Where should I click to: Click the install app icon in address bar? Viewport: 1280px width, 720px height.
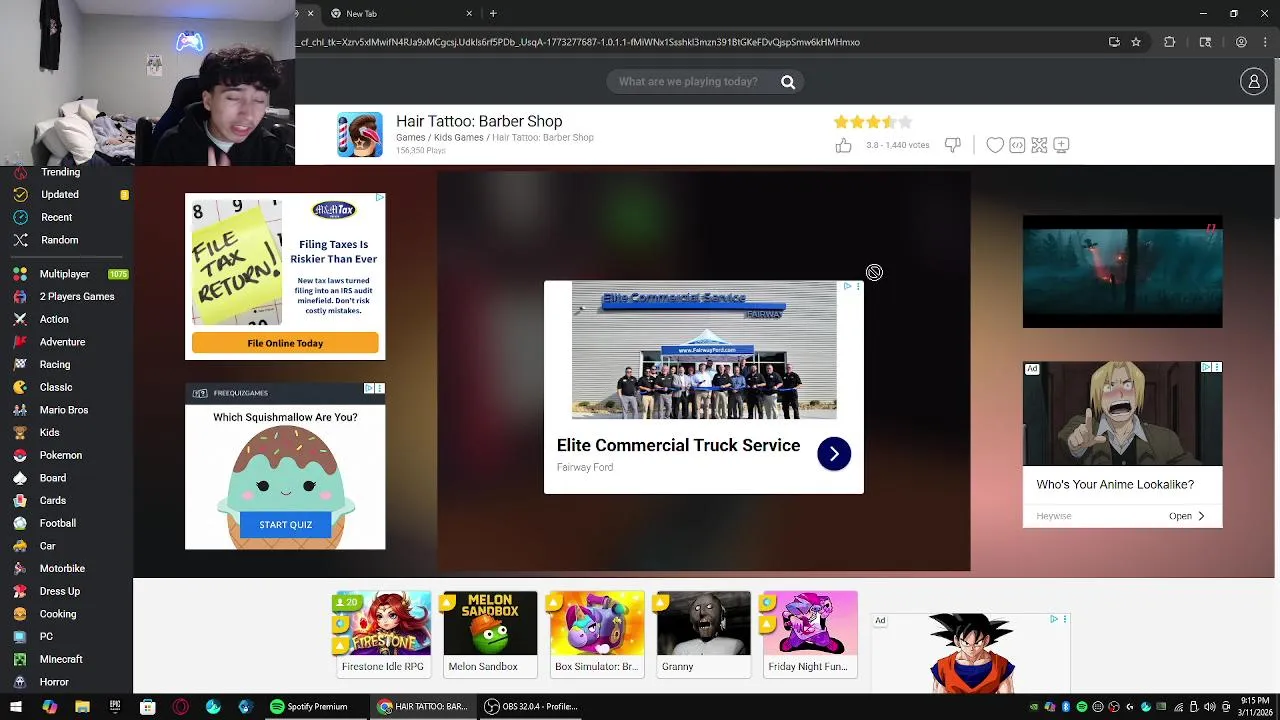1114,42
